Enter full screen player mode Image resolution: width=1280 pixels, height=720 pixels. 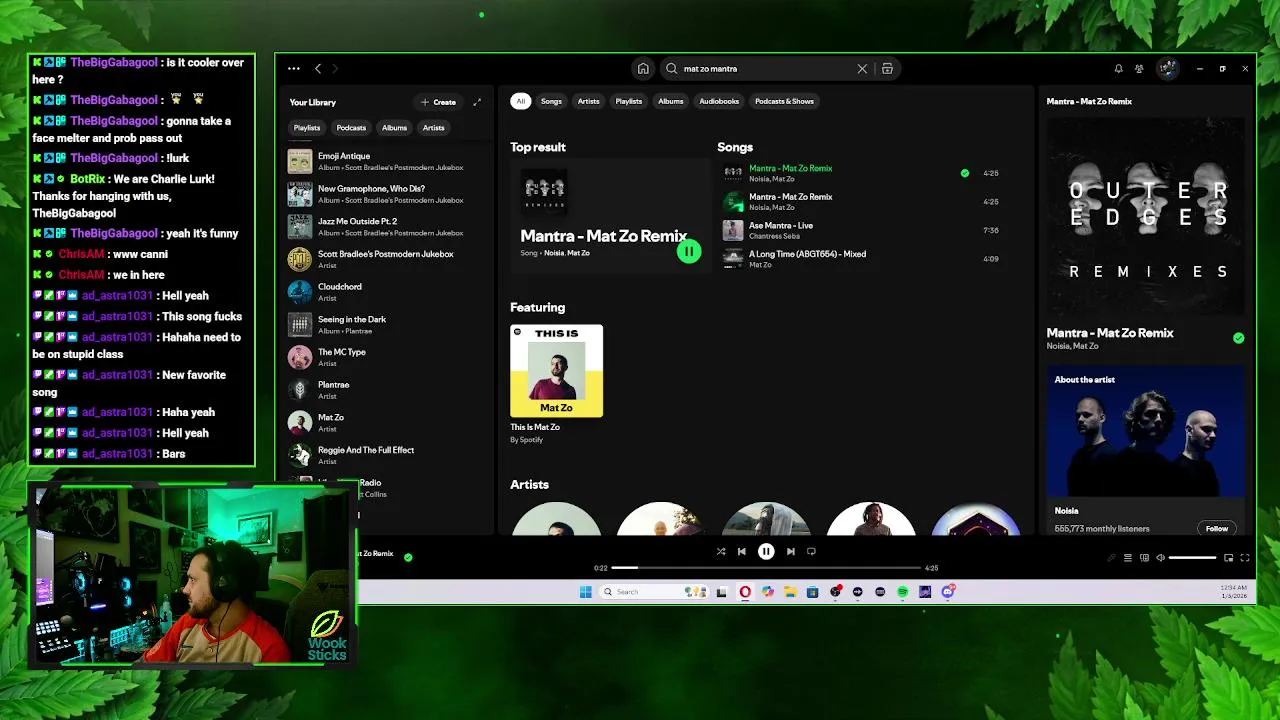point(1245,558)
